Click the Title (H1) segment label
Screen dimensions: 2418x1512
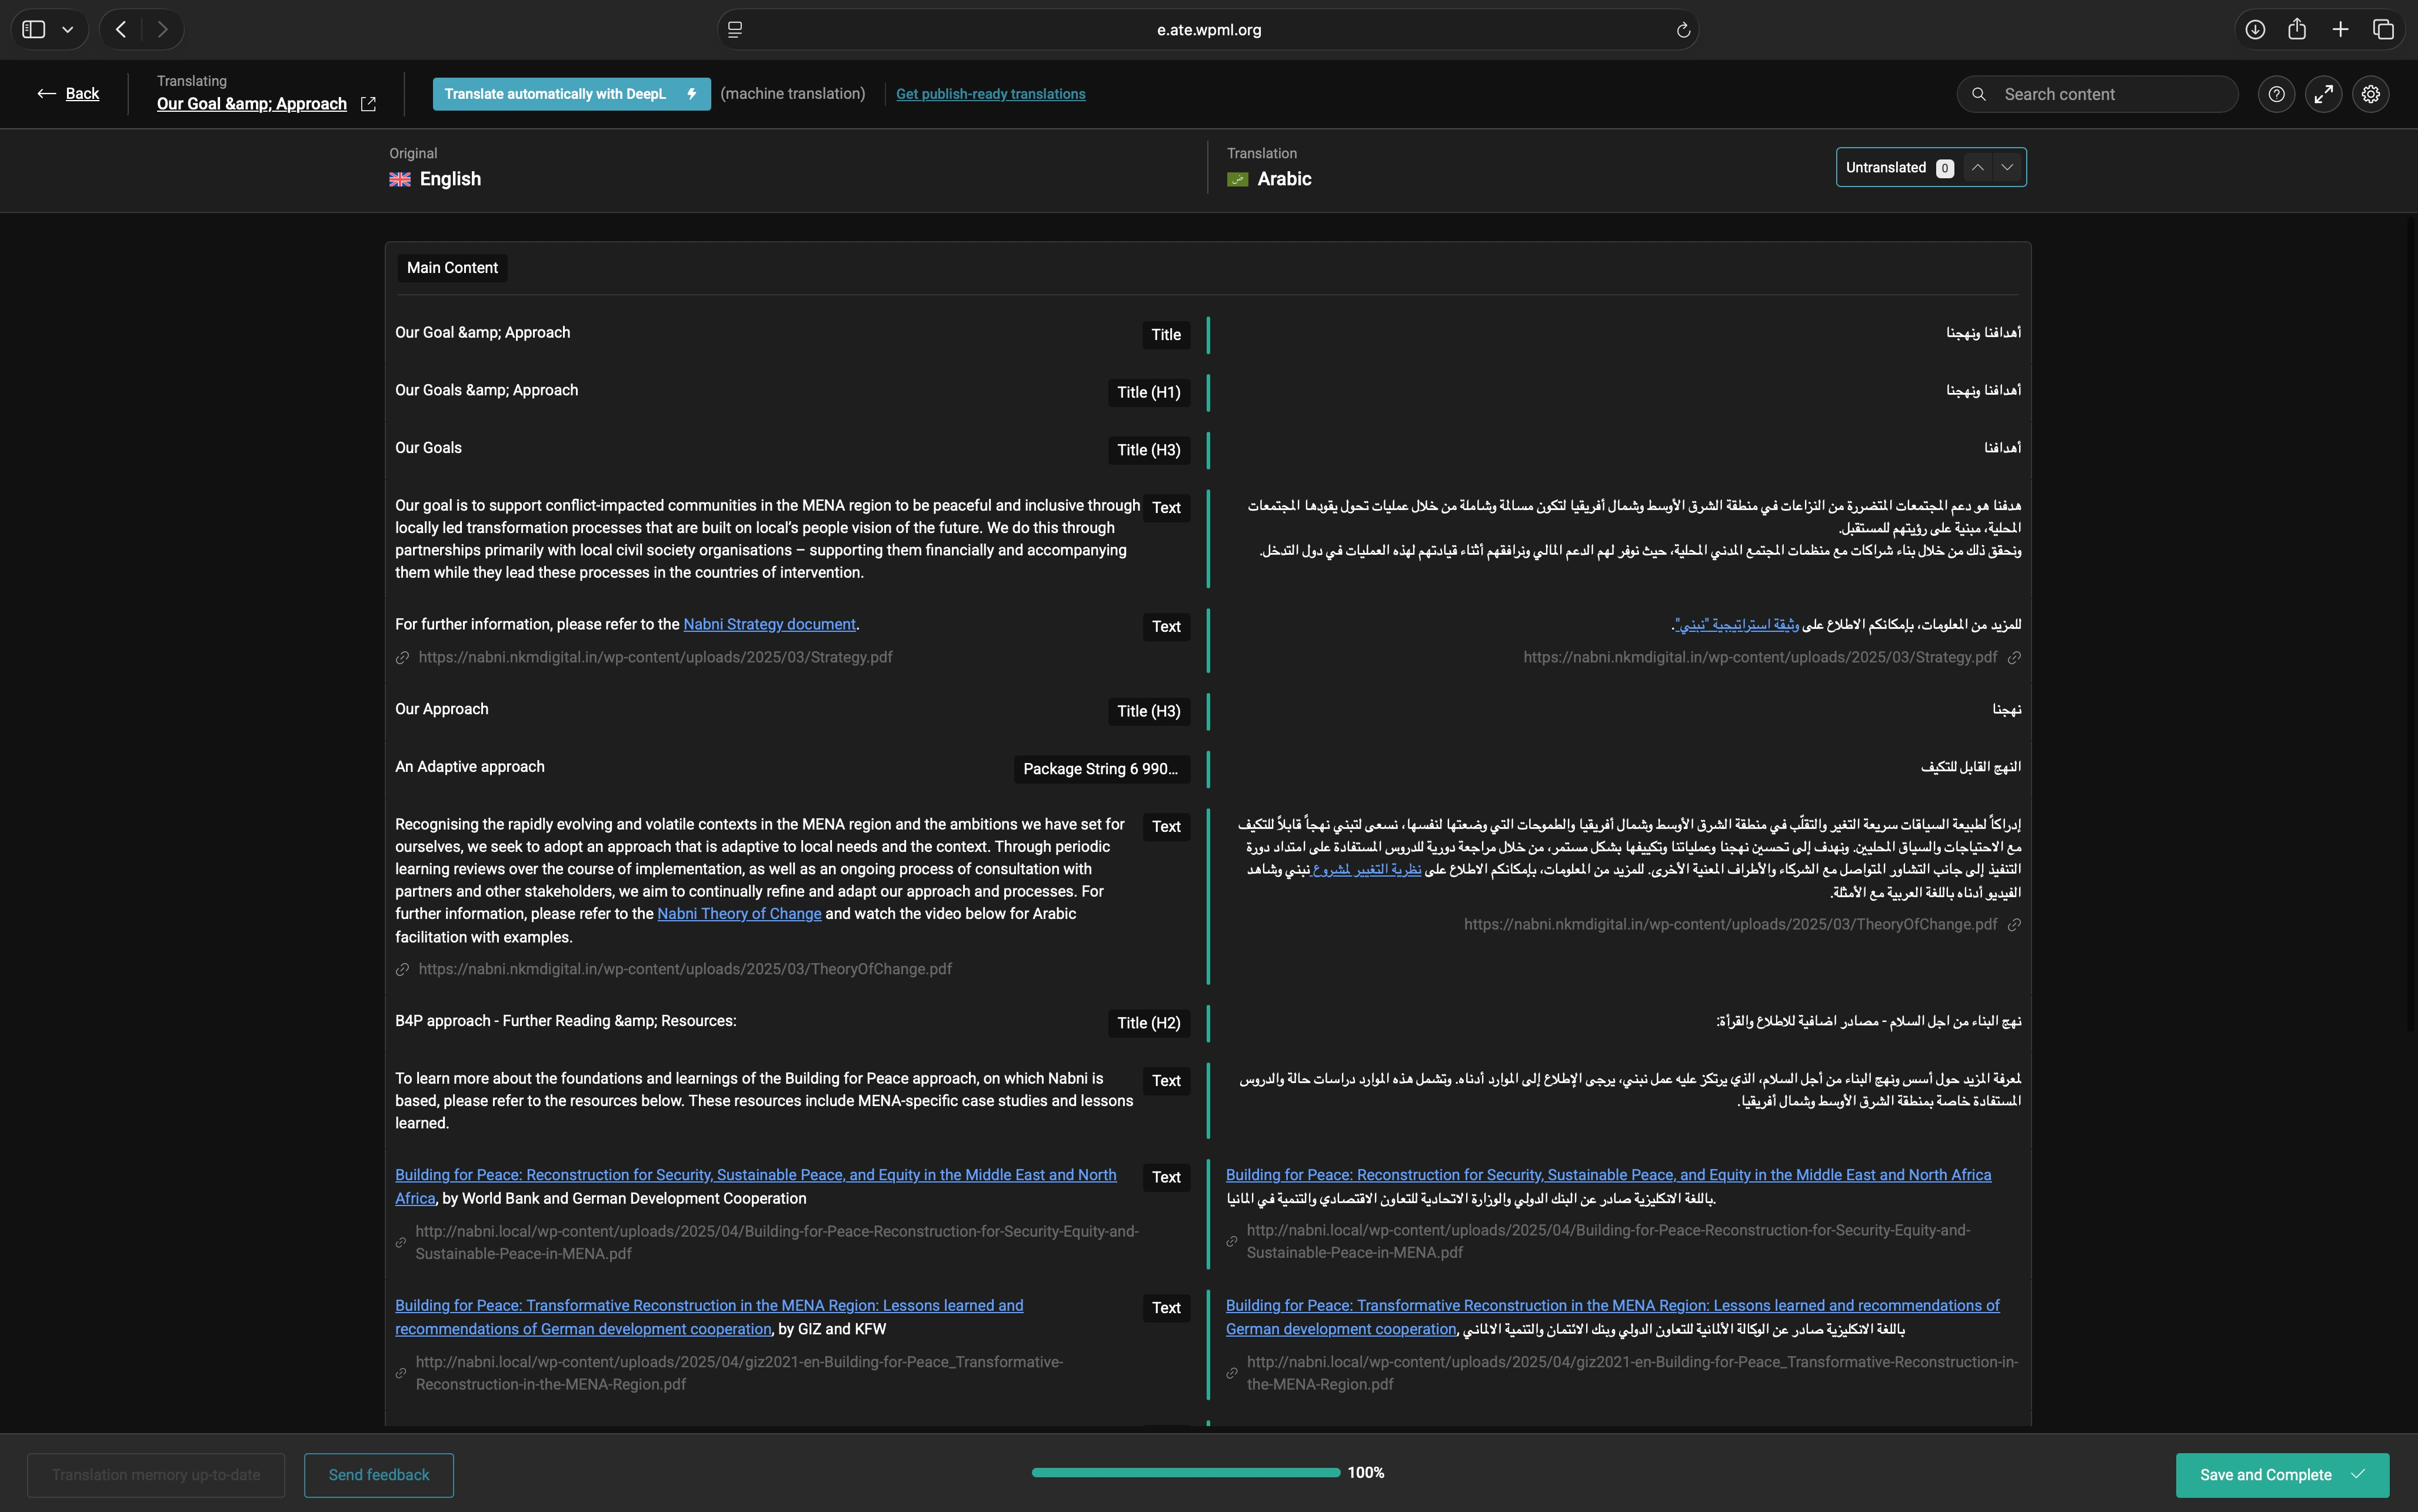point(1148,393)
